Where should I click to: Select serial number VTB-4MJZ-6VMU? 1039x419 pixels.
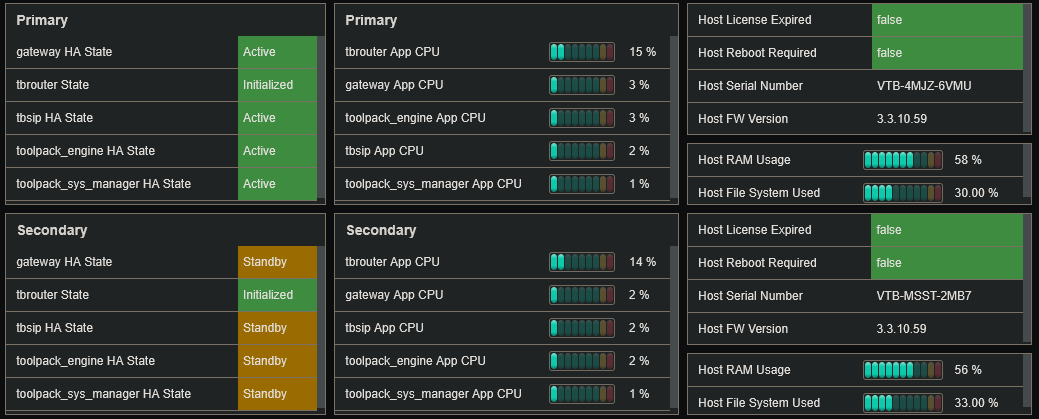(x=923, y=86)
